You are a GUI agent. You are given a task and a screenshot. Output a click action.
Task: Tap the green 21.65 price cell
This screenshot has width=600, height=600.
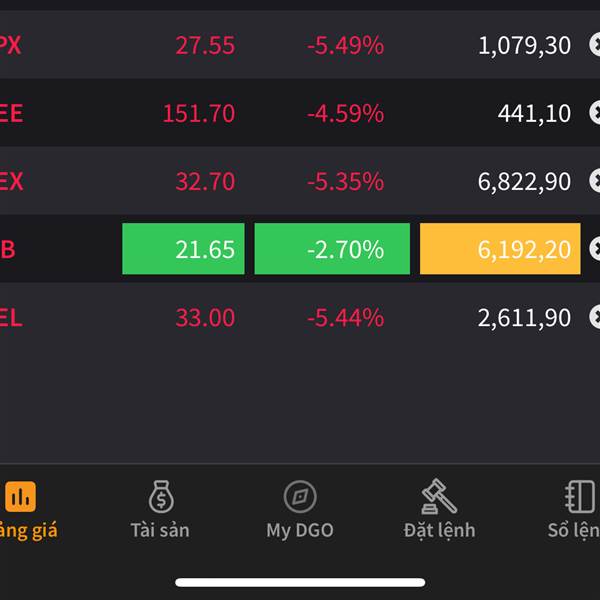click(183, 249)
